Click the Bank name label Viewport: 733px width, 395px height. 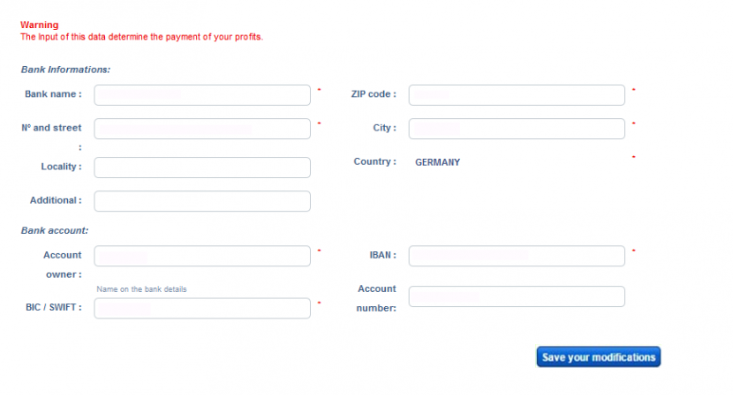pos(53,94)
